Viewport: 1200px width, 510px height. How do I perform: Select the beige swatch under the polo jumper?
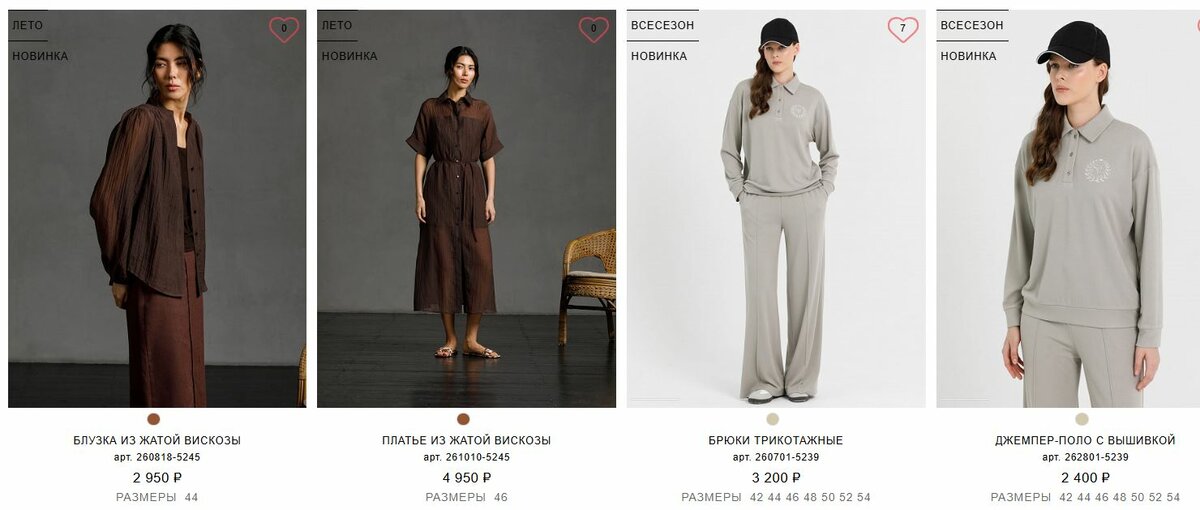coord(1082,419)
